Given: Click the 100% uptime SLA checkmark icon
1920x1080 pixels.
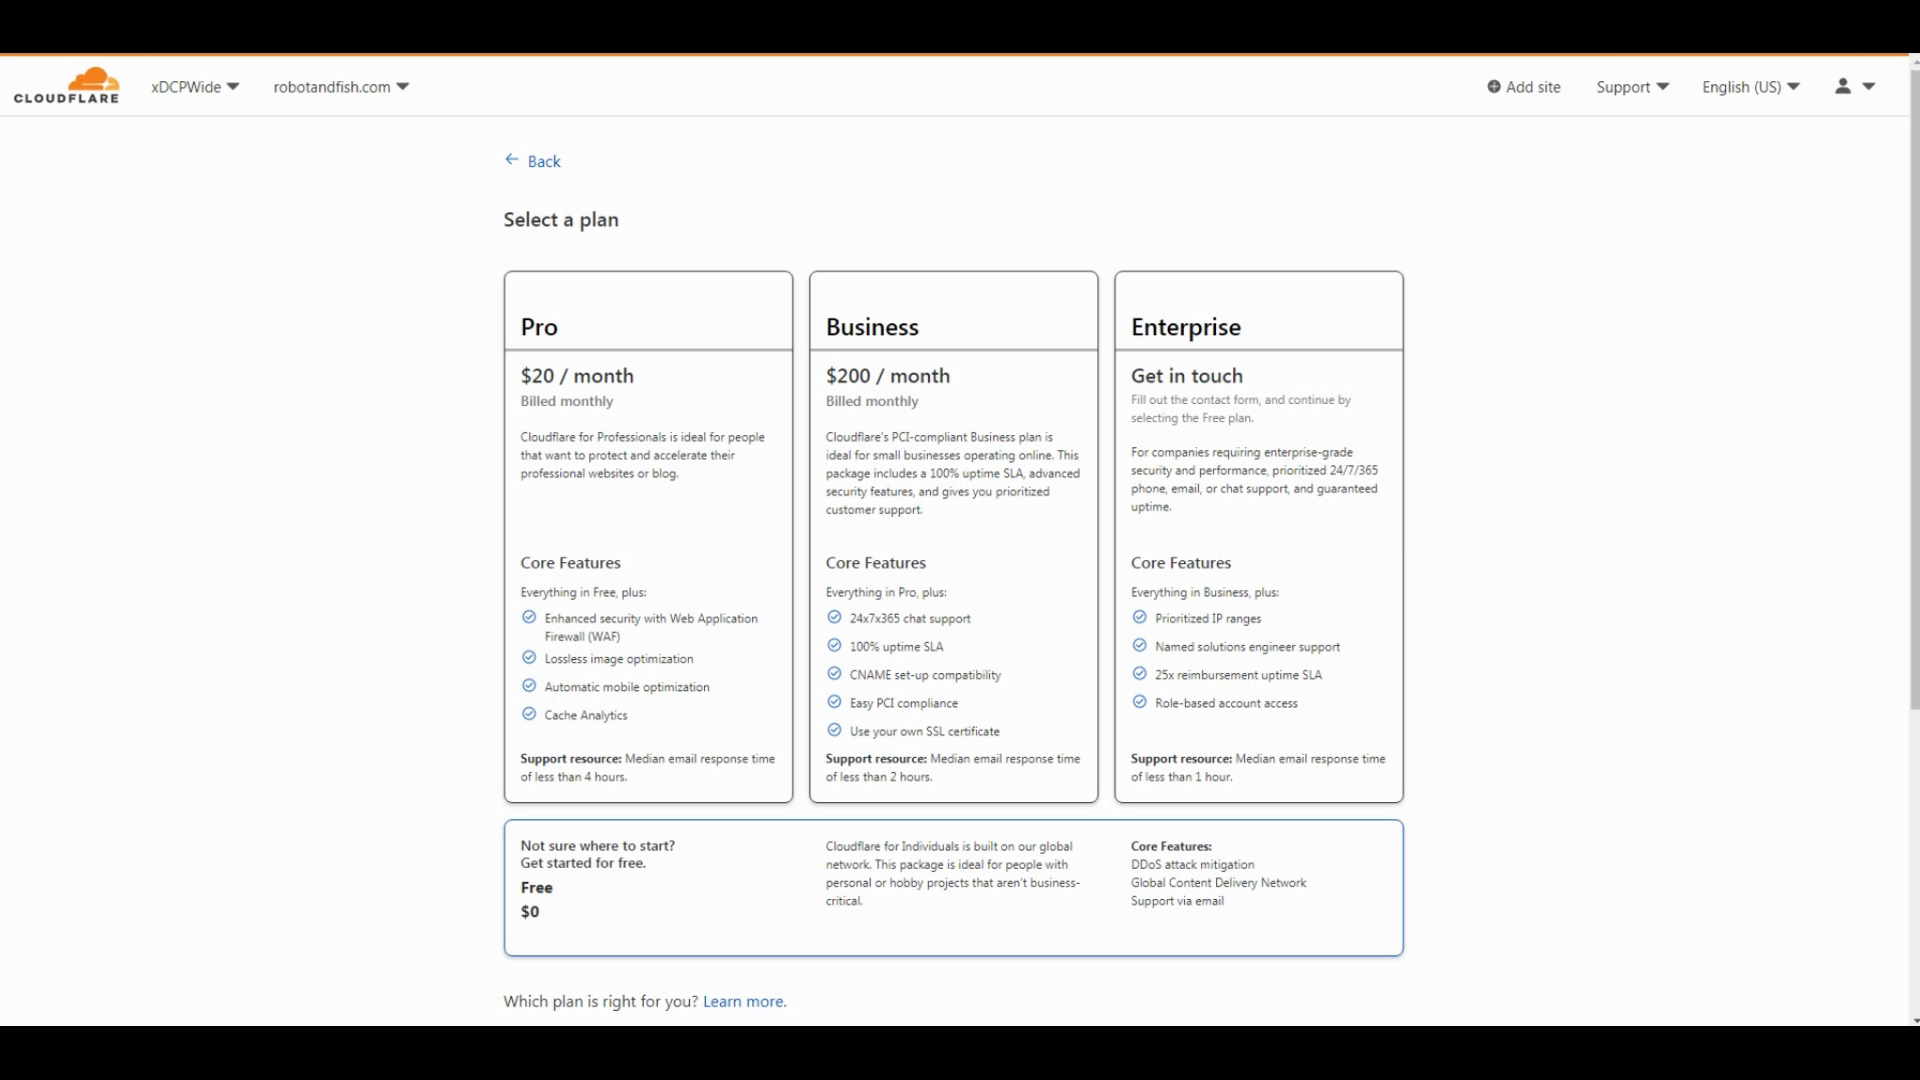Looking at the screenshot, I should point(834,646).
